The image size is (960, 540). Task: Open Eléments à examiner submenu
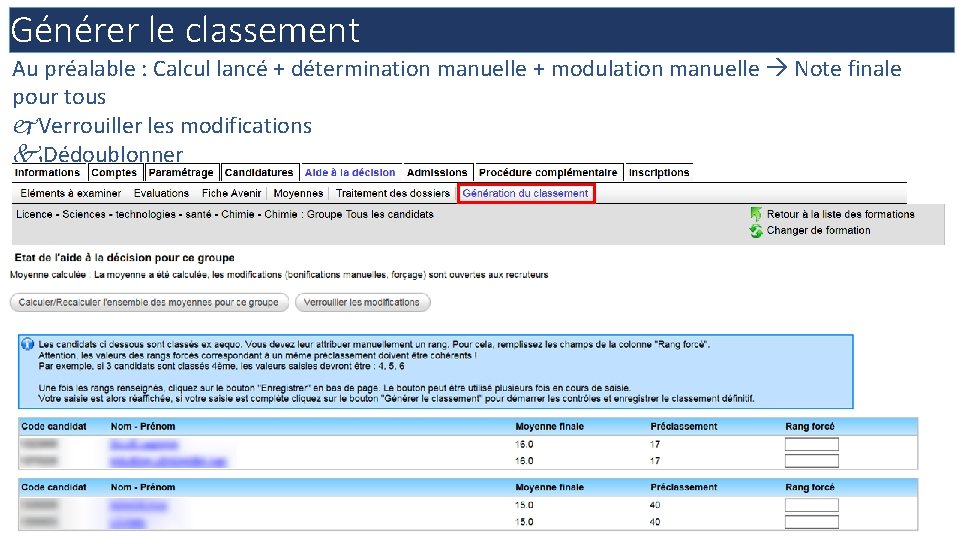[70, 193]
